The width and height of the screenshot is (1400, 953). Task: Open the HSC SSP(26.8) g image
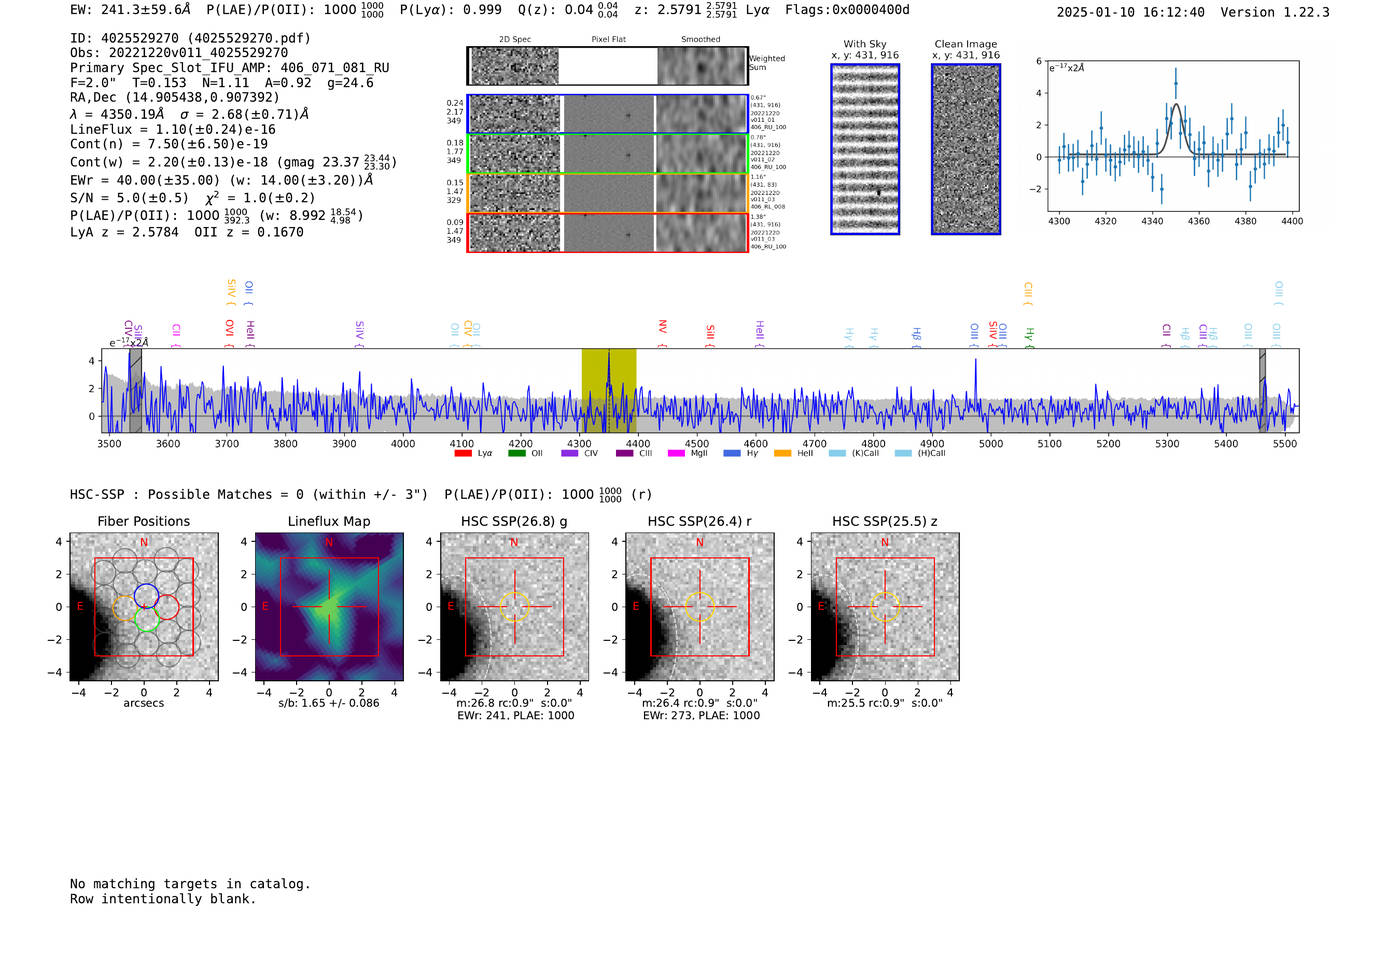[515, 607]
